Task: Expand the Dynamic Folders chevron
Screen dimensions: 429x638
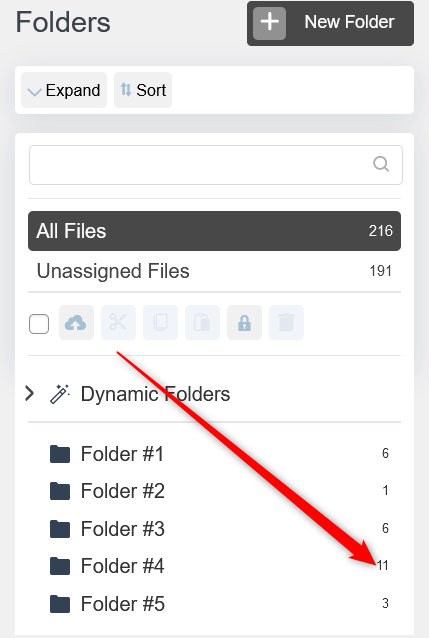Action: (29, 393)
